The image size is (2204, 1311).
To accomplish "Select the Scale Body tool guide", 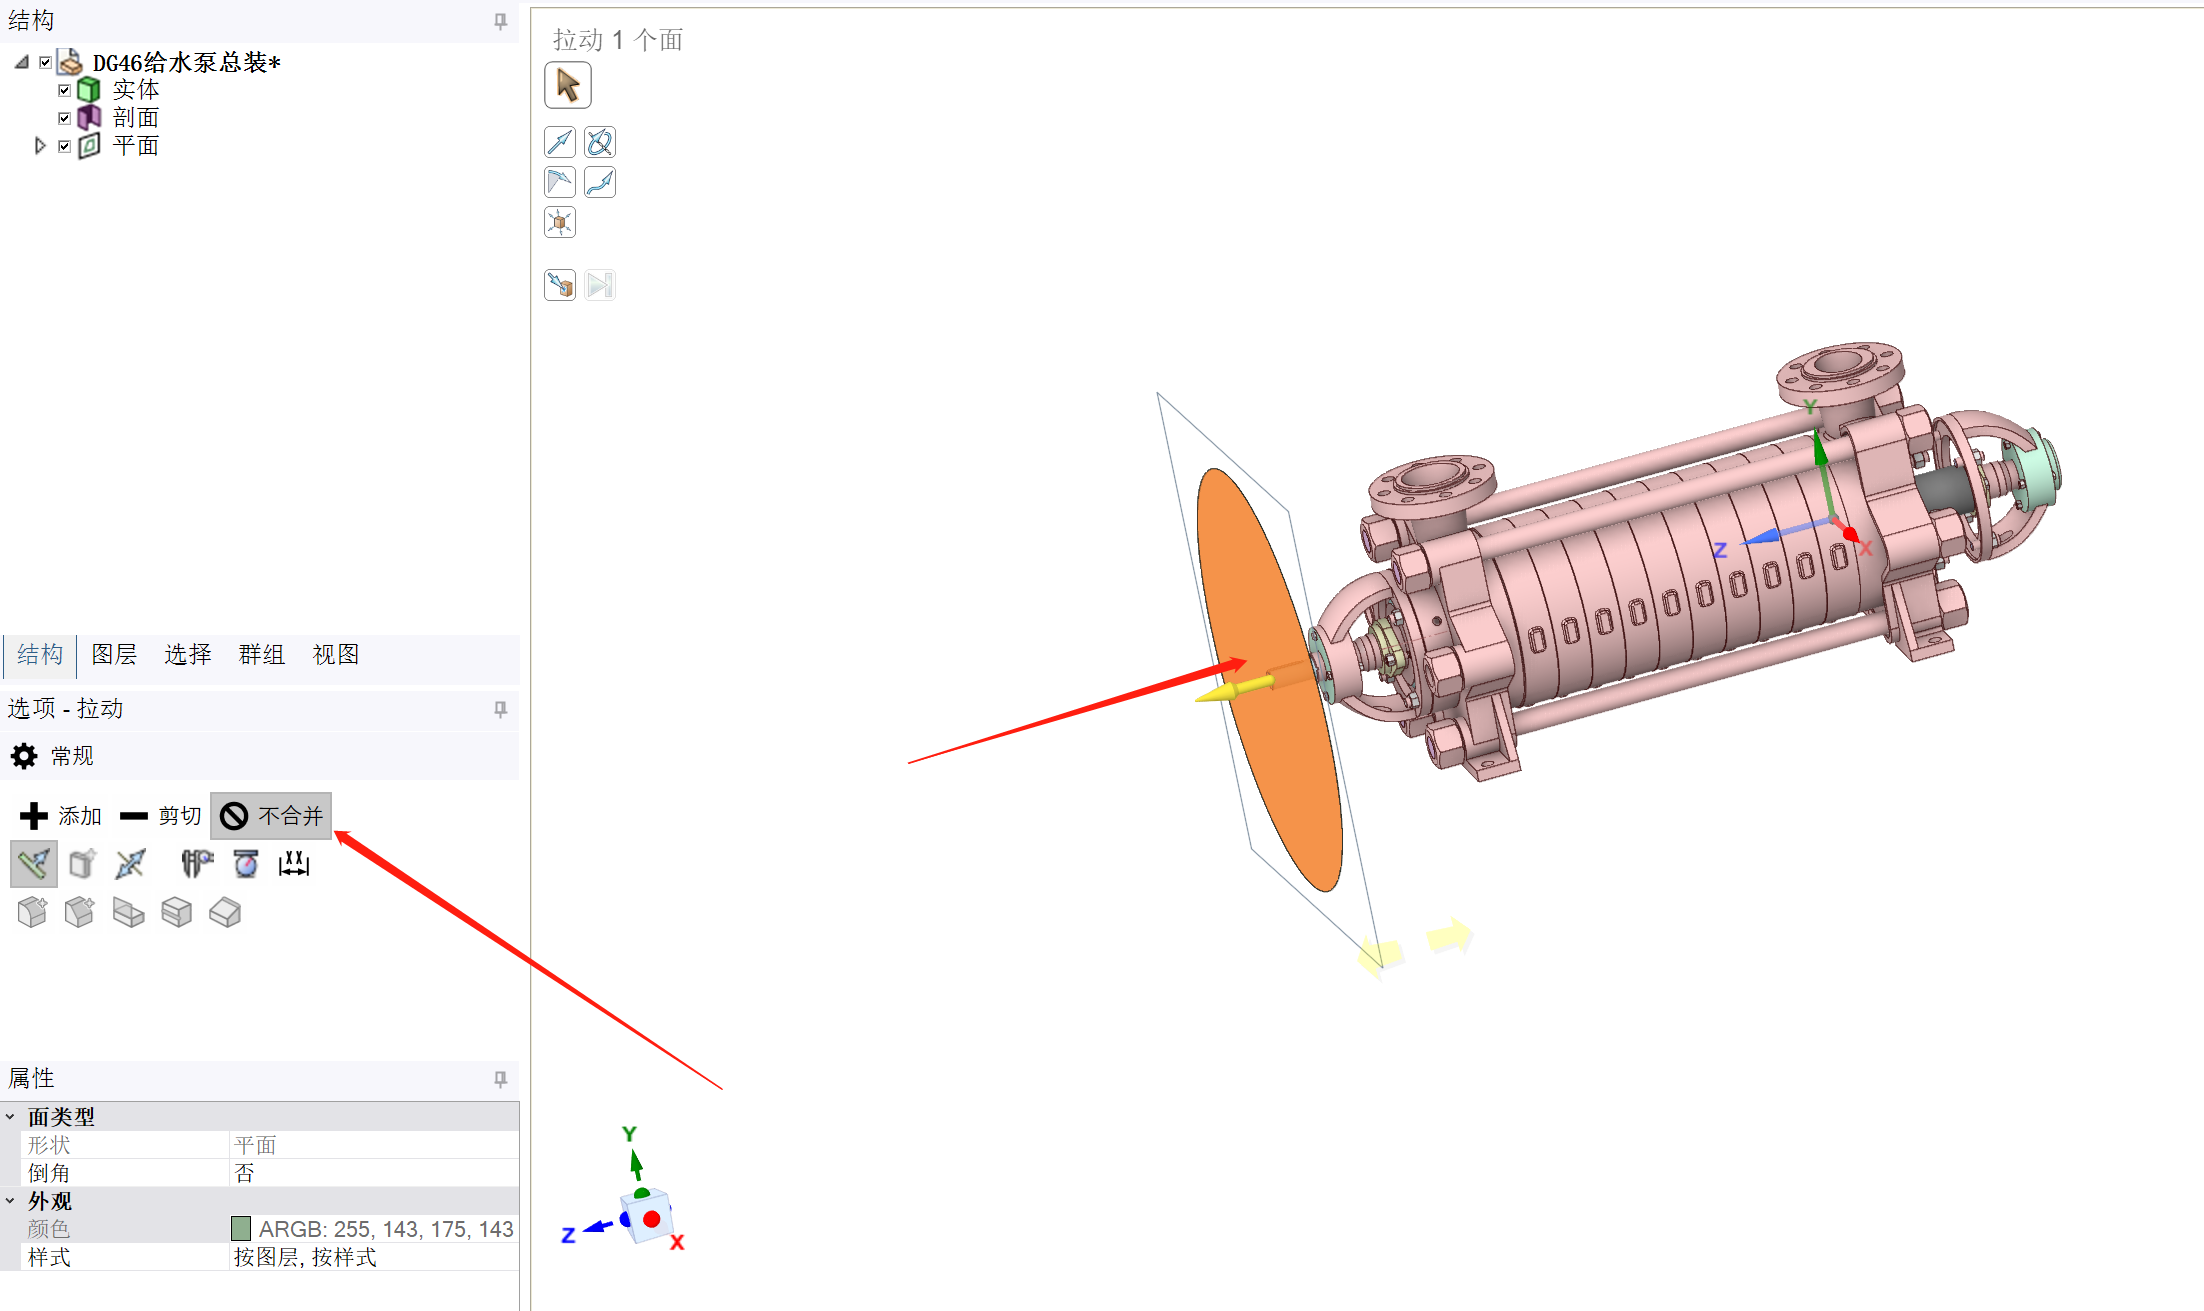I will click(x=560, y=222).
